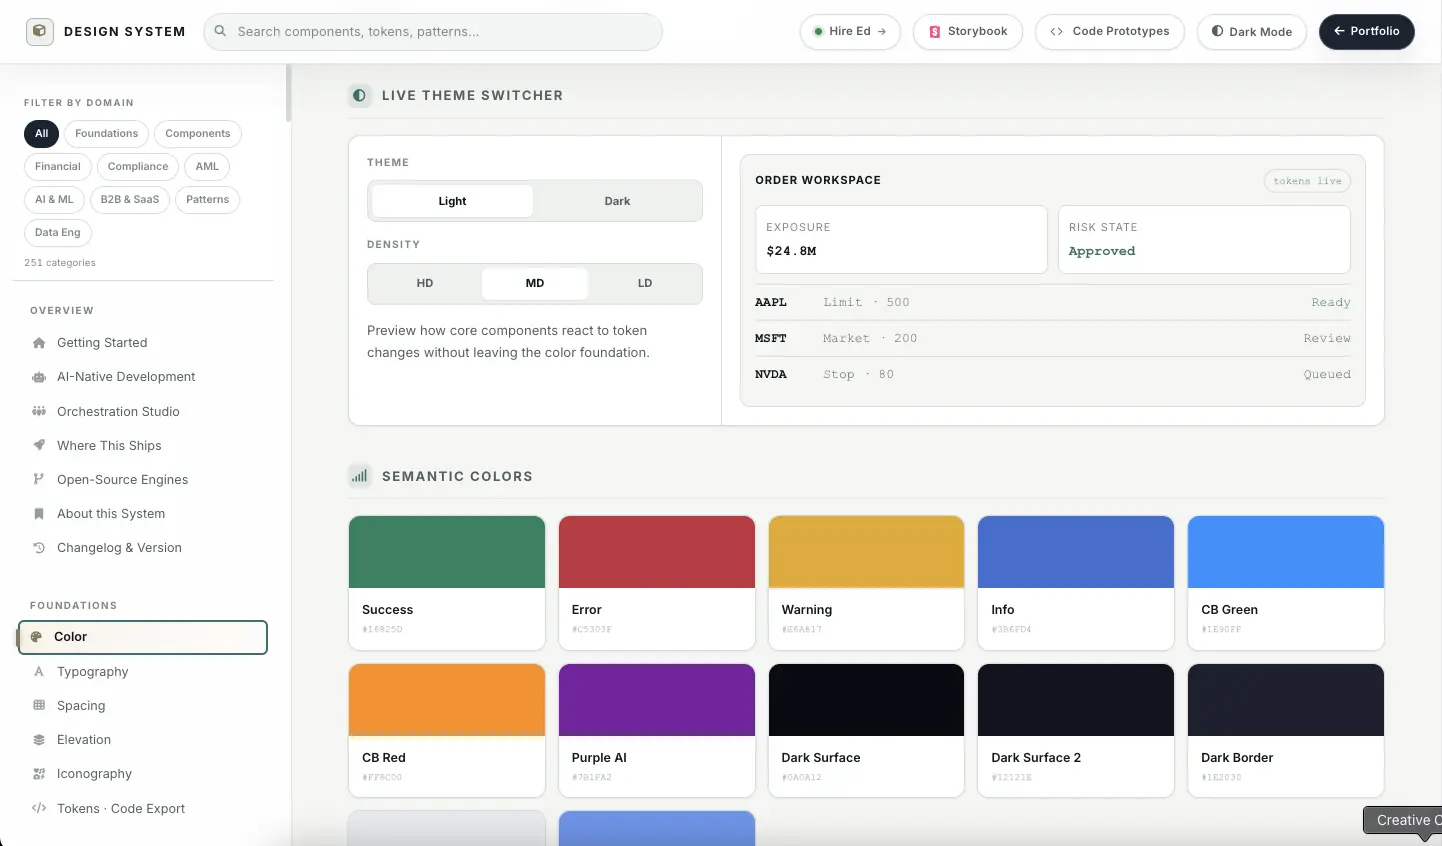Filter by Foundations domain
The width and height of the screenshot is (1442, 846).
click(x=107, y=133)
